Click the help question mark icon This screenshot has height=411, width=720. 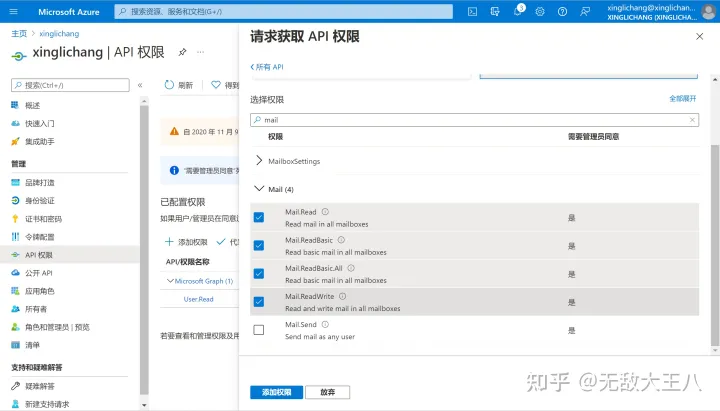click(x=562, y=11)
